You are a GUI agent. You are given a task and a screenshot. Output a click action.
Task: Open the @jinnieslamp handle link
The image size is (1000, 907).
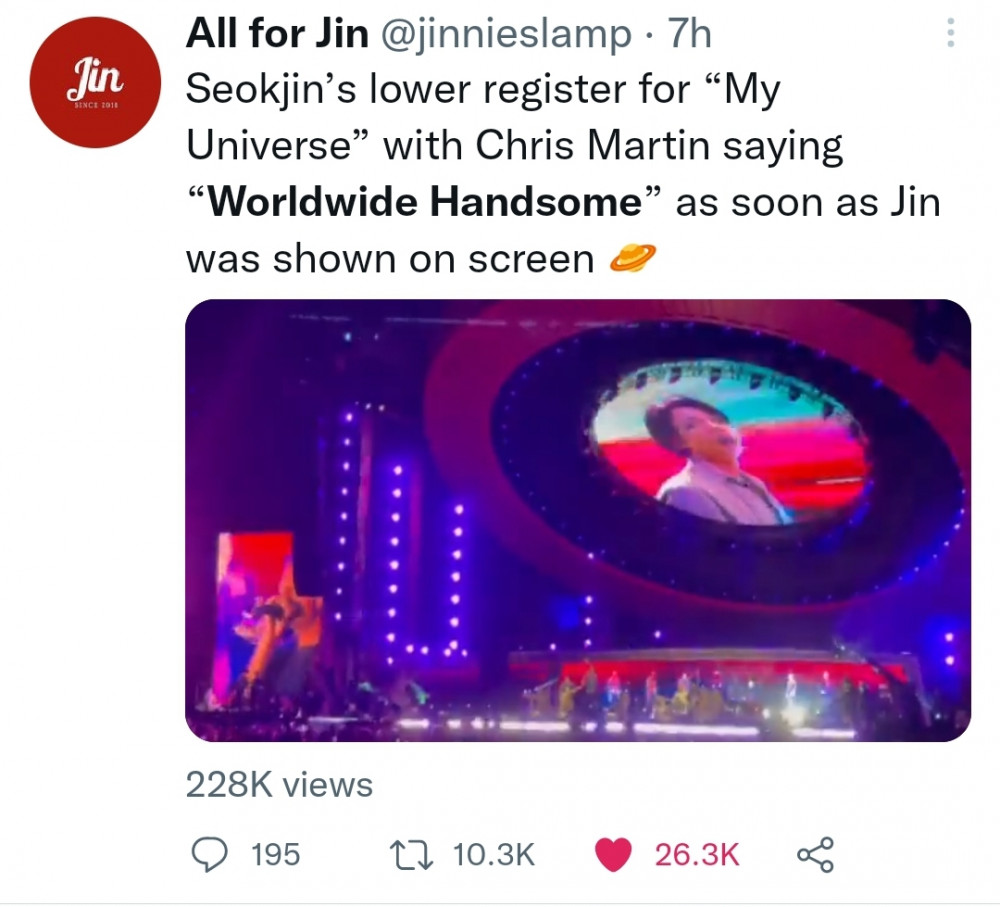tap(506, 33)
